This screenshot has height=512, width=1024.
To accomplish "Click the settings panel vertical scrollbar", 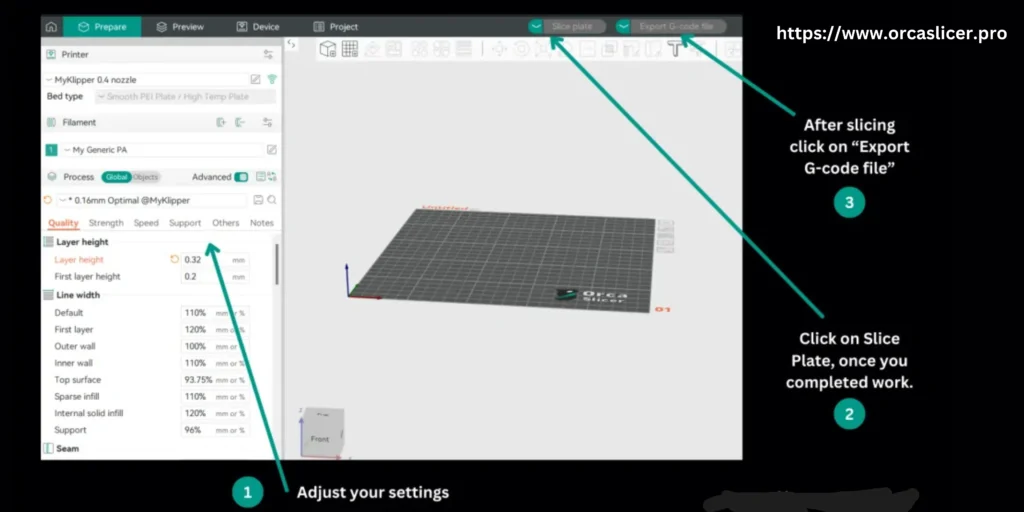I will [277, 264].
